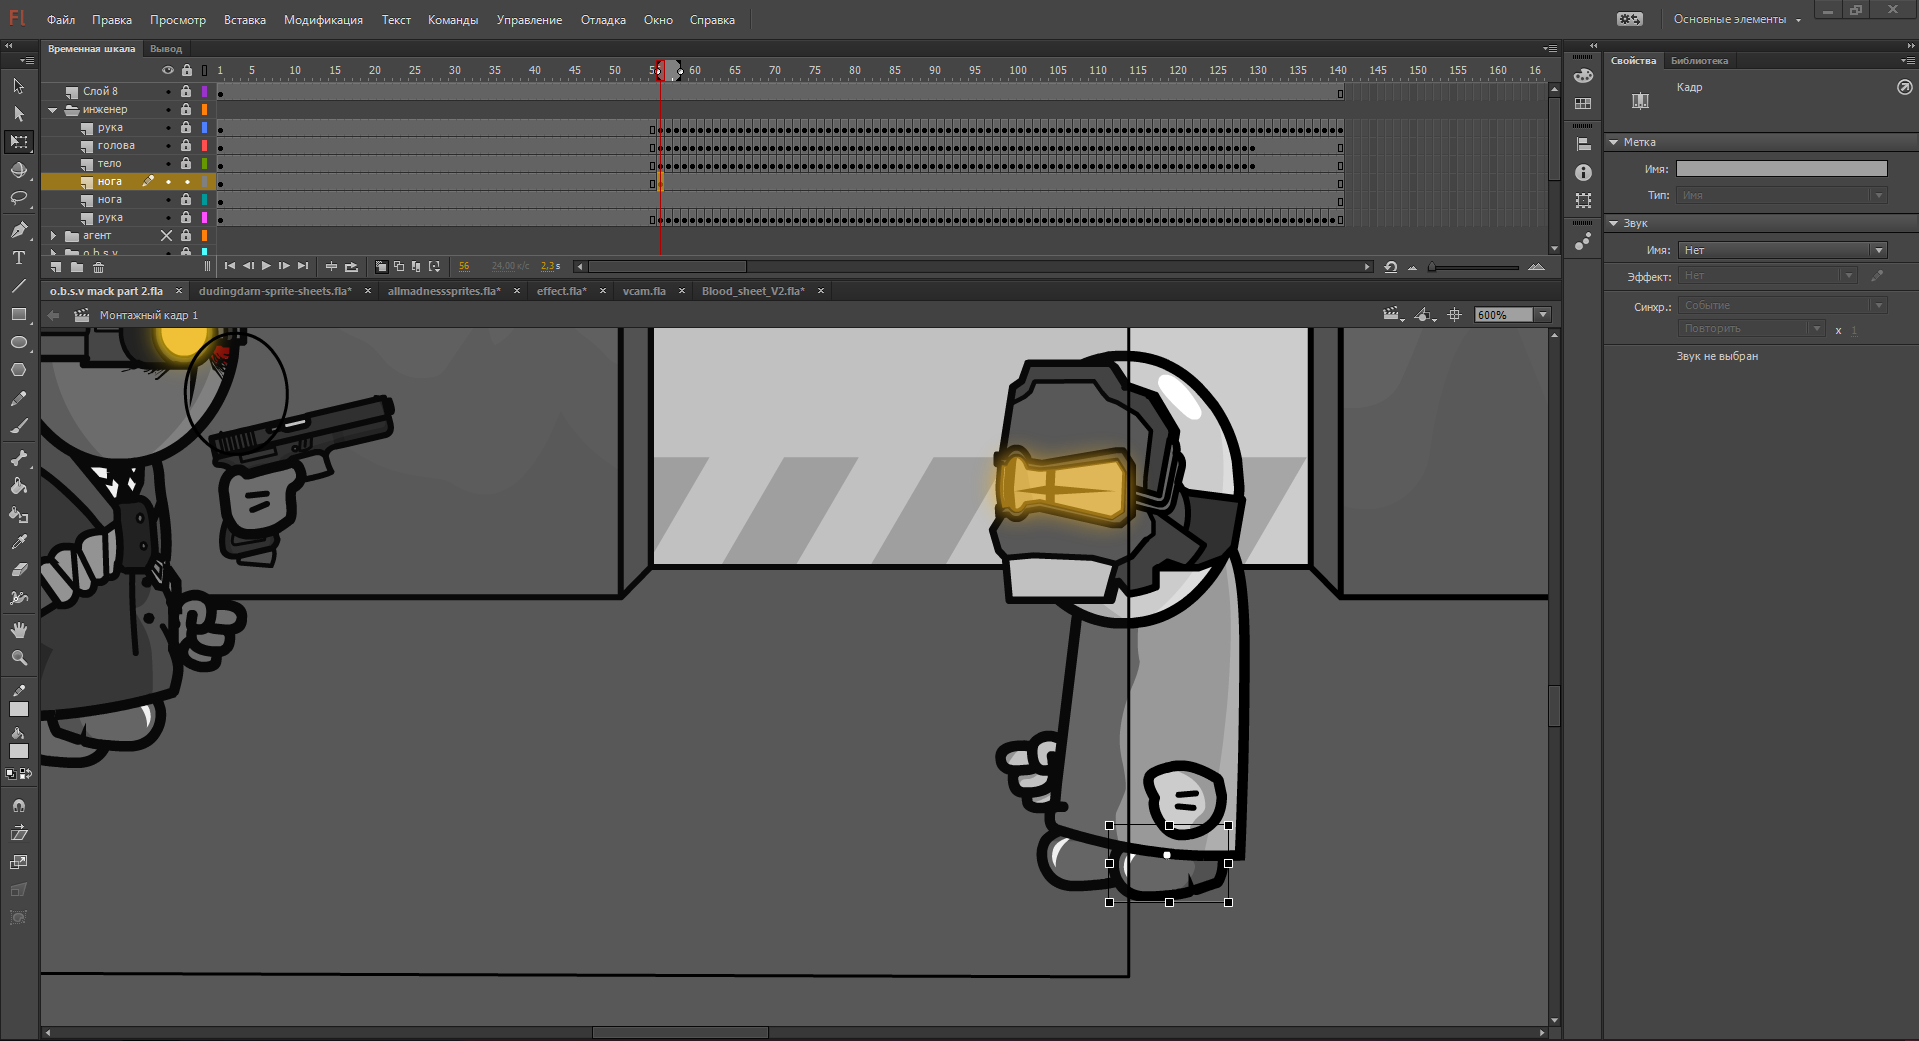Click the Center Frame icon
The image size is (1919, 1041).
coord(331,266)
